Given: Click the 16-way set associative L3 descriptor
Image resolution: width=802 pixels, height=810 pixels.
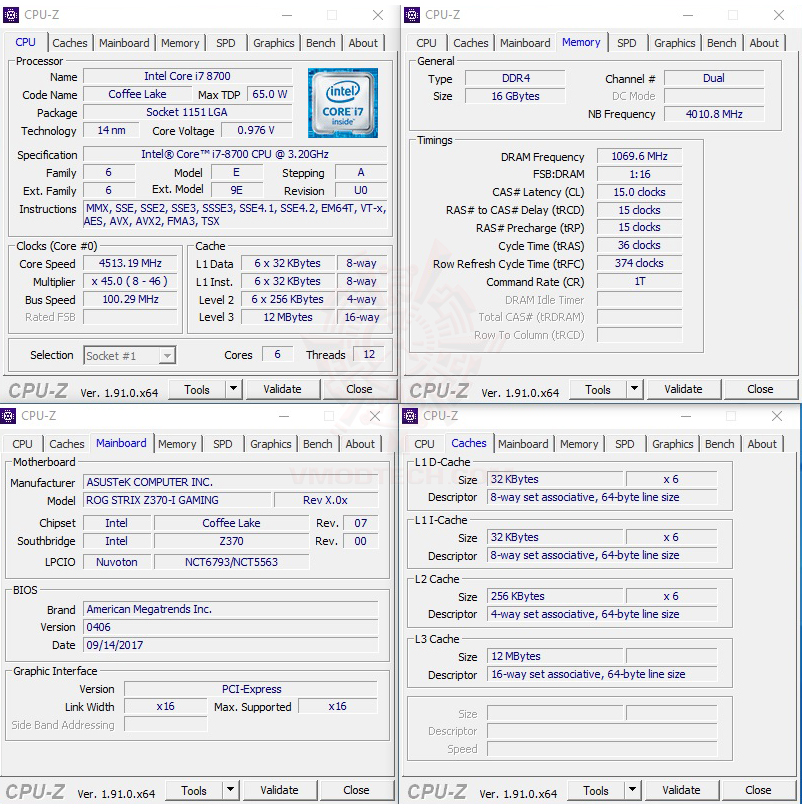Looking at the screenshot, I should point(602,674).
